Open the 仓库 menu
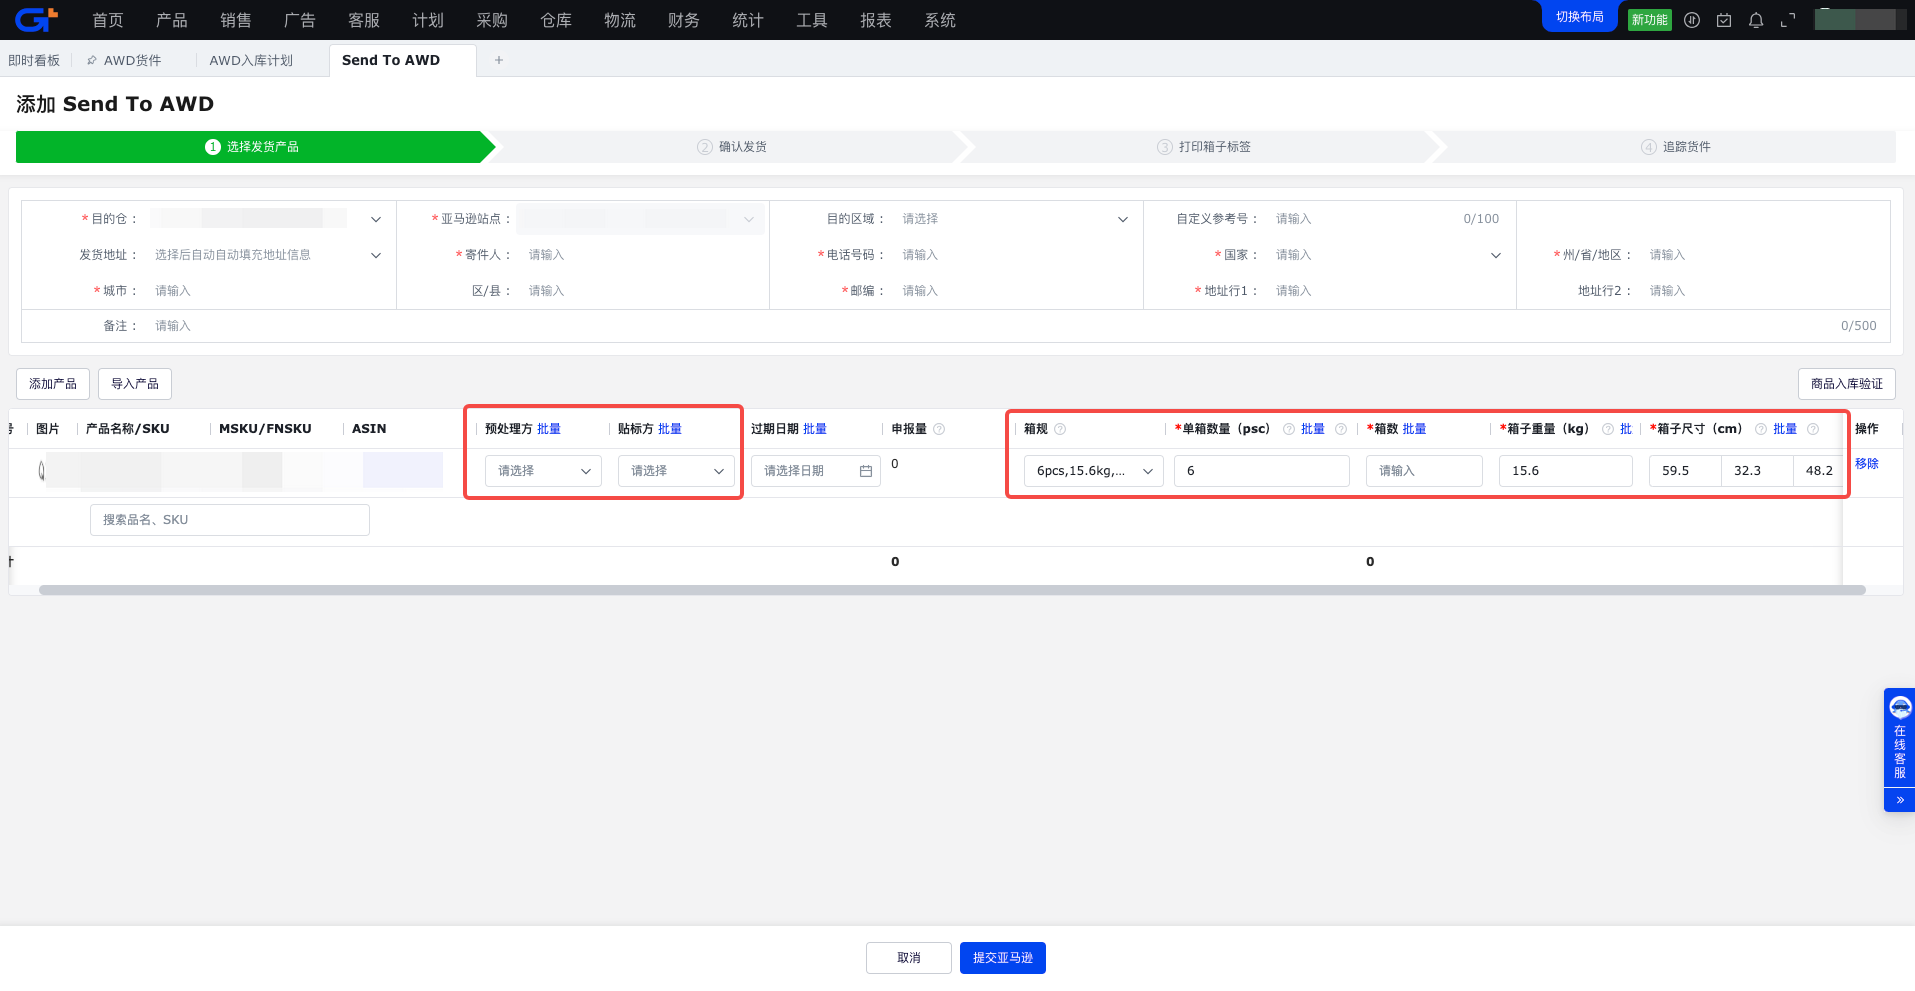This screenshot has height=991, width=1915. [556, 20]
